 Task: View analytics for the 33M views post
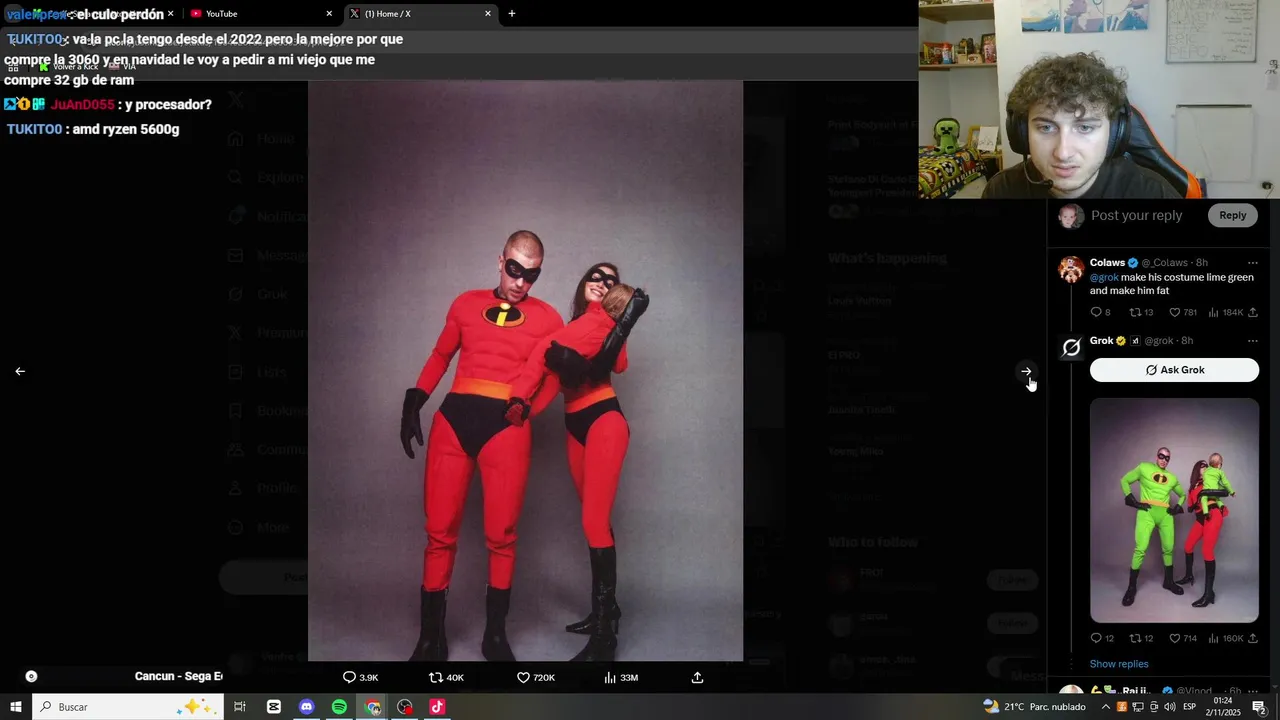(621, 677)
